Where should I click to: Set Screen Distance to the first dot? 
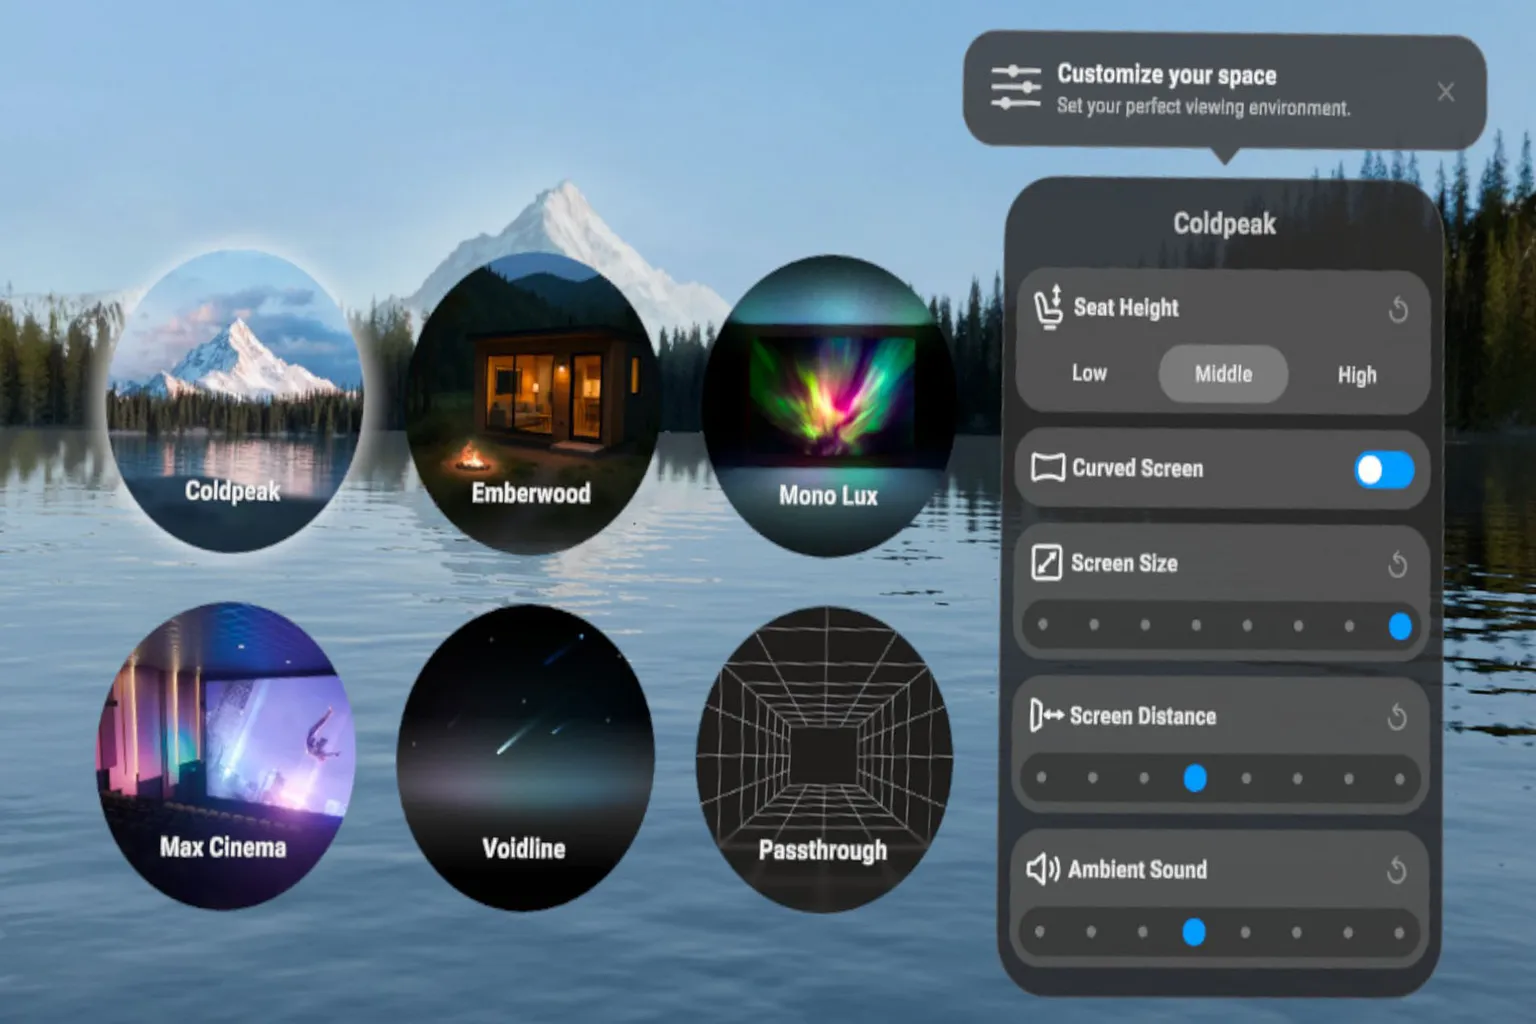[x=1042, y=778]
